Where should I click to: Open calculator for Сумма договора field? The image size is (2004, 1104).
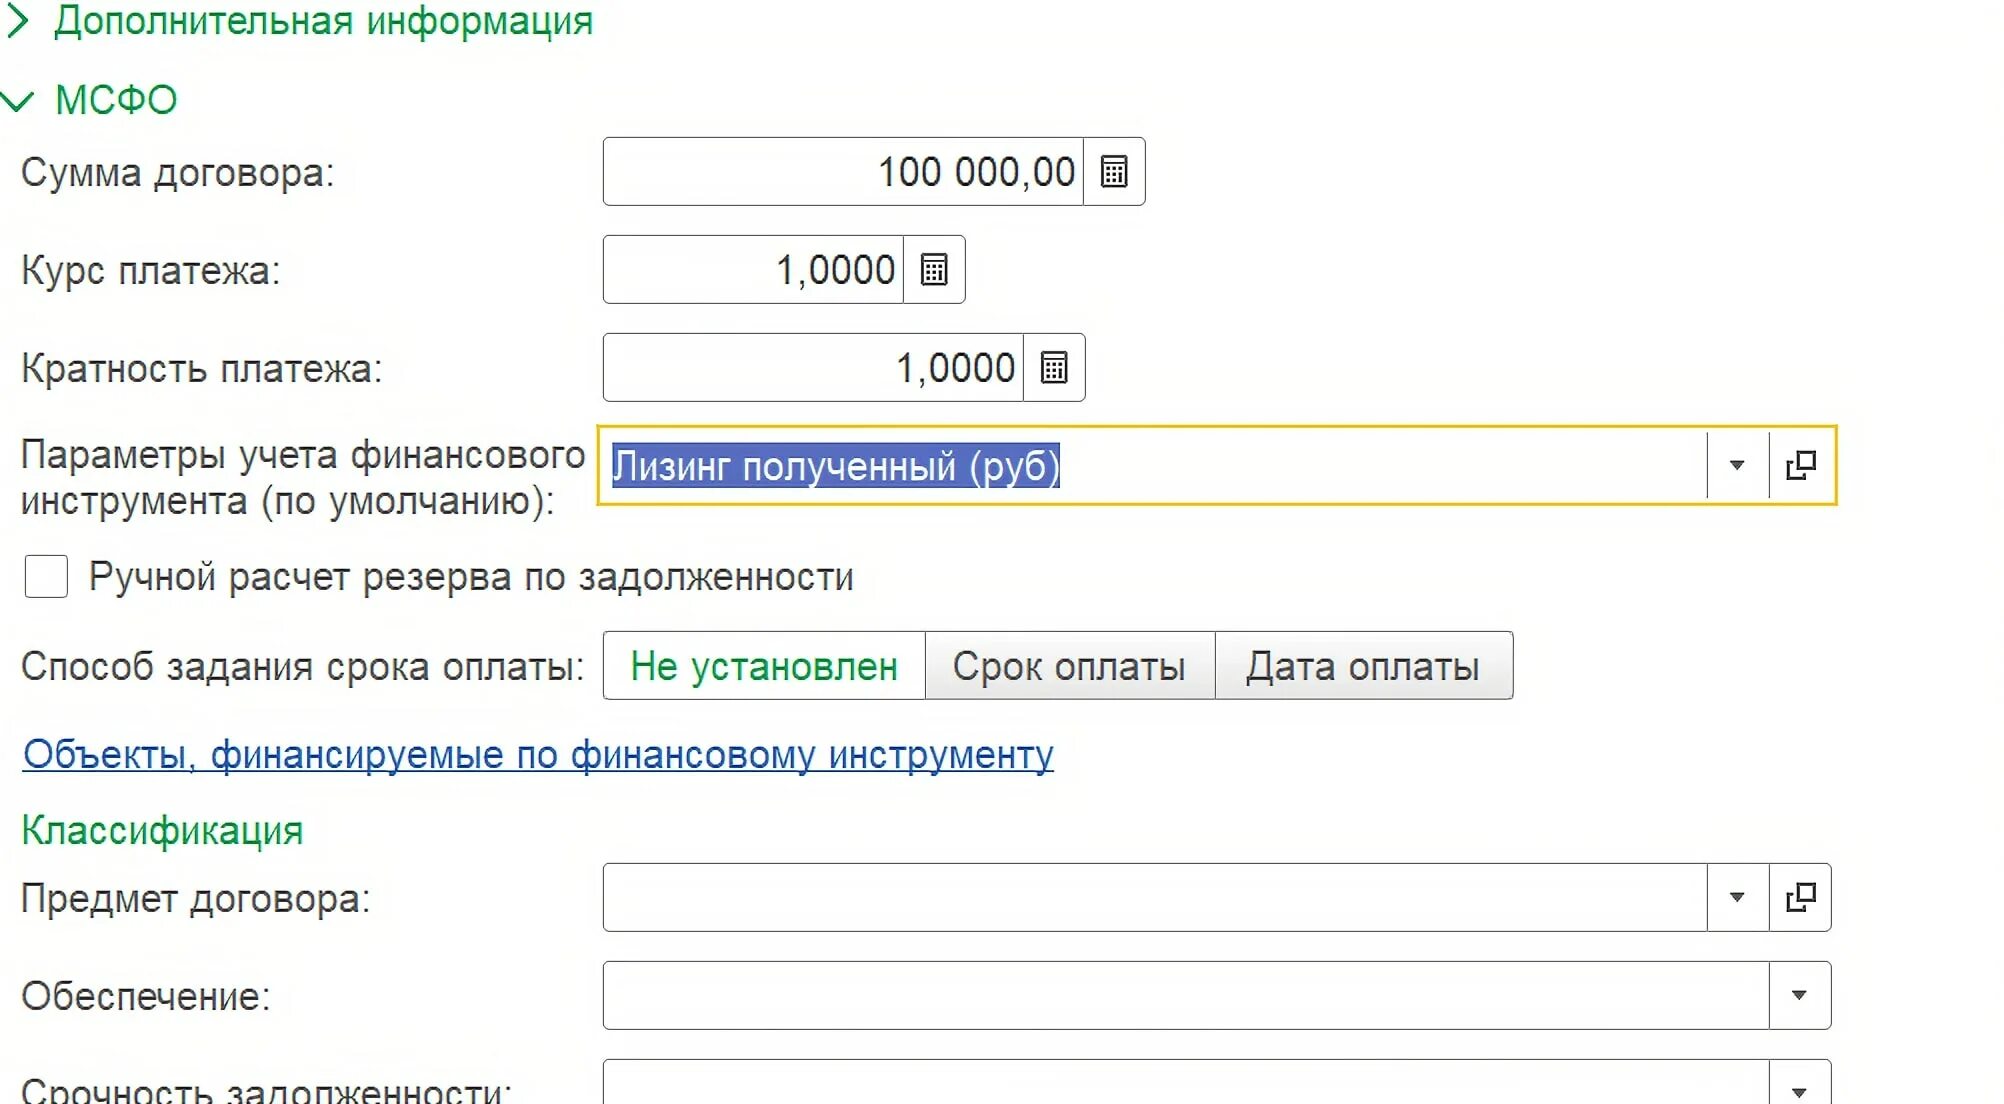point(1114,172)
